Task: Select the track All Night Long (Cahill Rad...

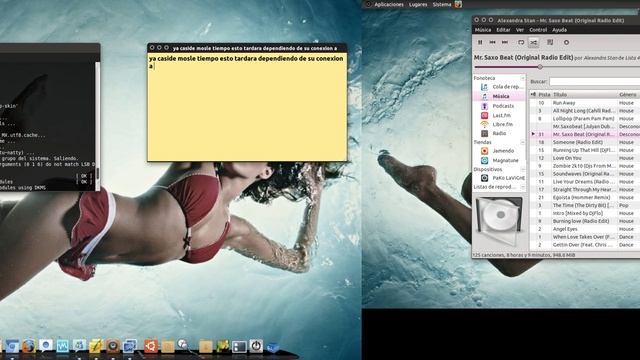Action: click(584, 111)
